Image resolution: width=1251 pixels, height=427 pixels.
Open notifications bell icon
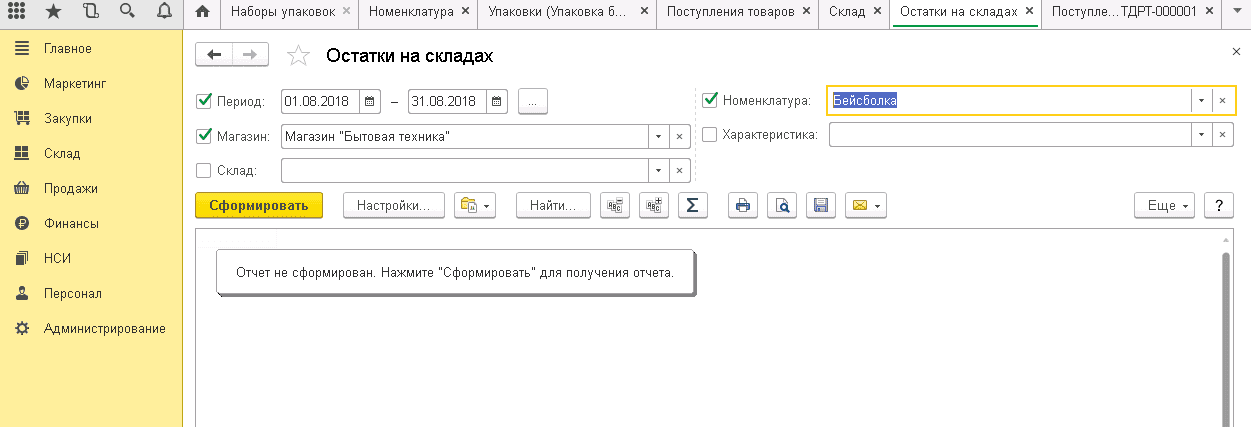click(162, 12)
